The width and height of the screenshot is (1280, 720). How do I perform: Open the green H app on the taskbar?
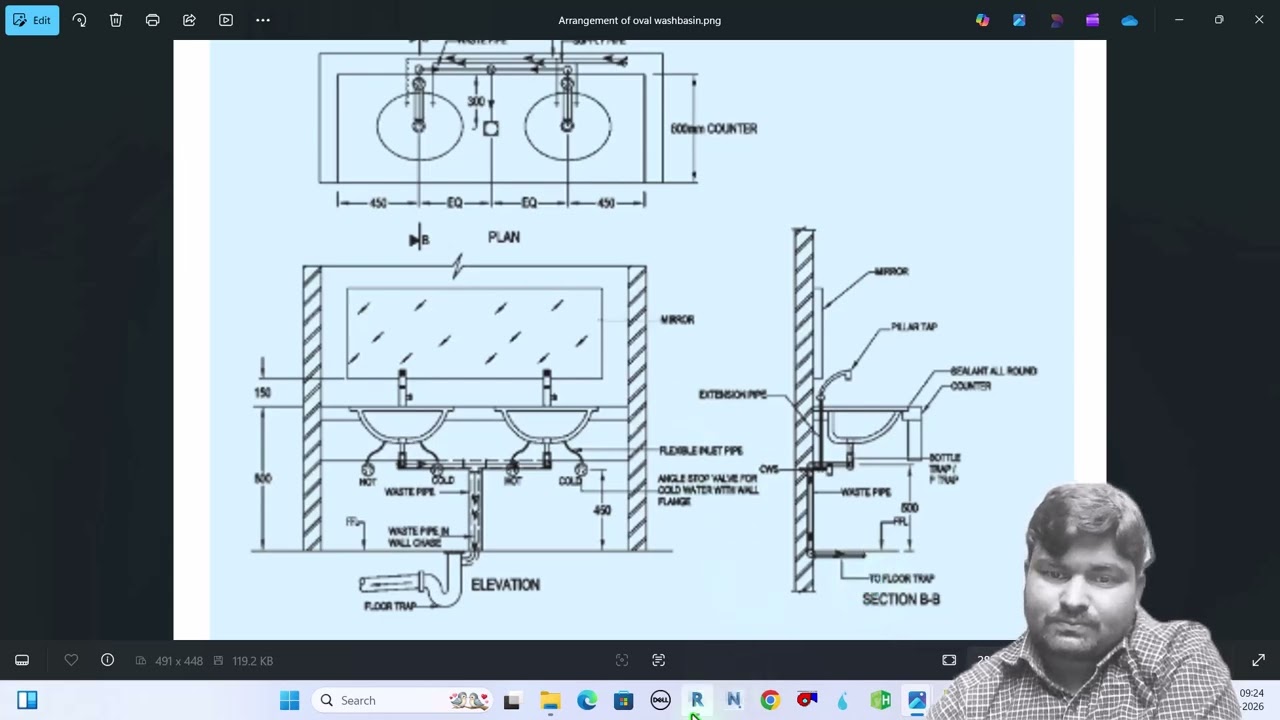(x=880, y=700)
